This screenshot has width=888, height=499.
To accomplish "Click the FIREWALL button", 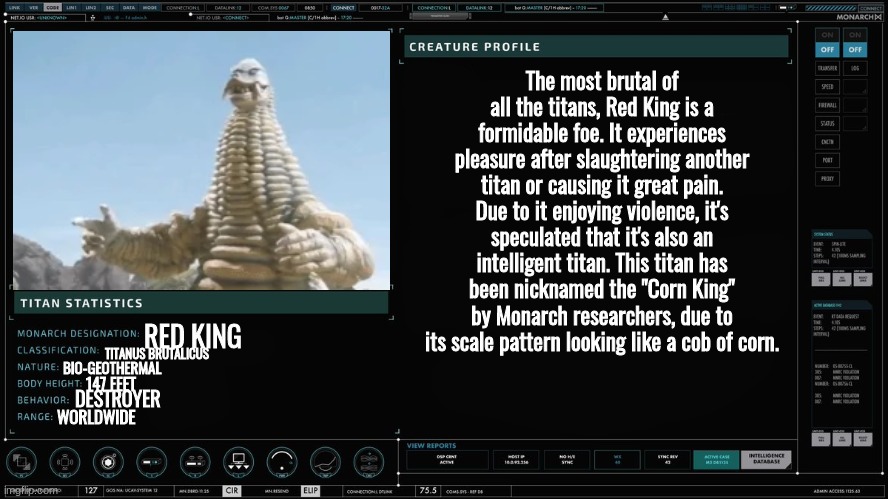I will tap(827, 105).
